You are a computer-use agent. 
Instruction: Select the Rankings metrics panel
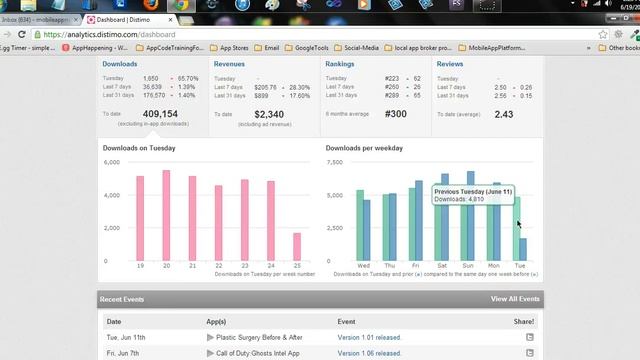376,96
